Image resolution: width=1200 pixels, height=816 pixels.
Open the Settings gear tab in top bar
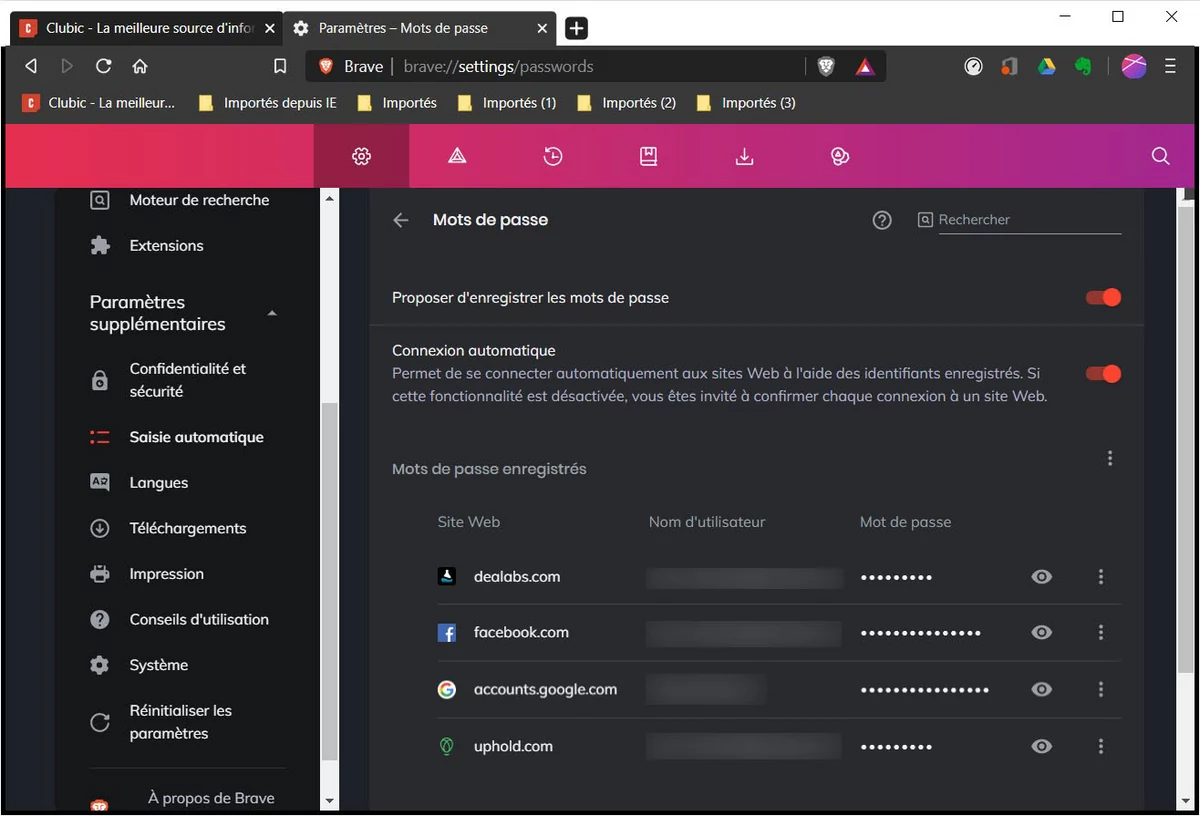pos(362,156)
